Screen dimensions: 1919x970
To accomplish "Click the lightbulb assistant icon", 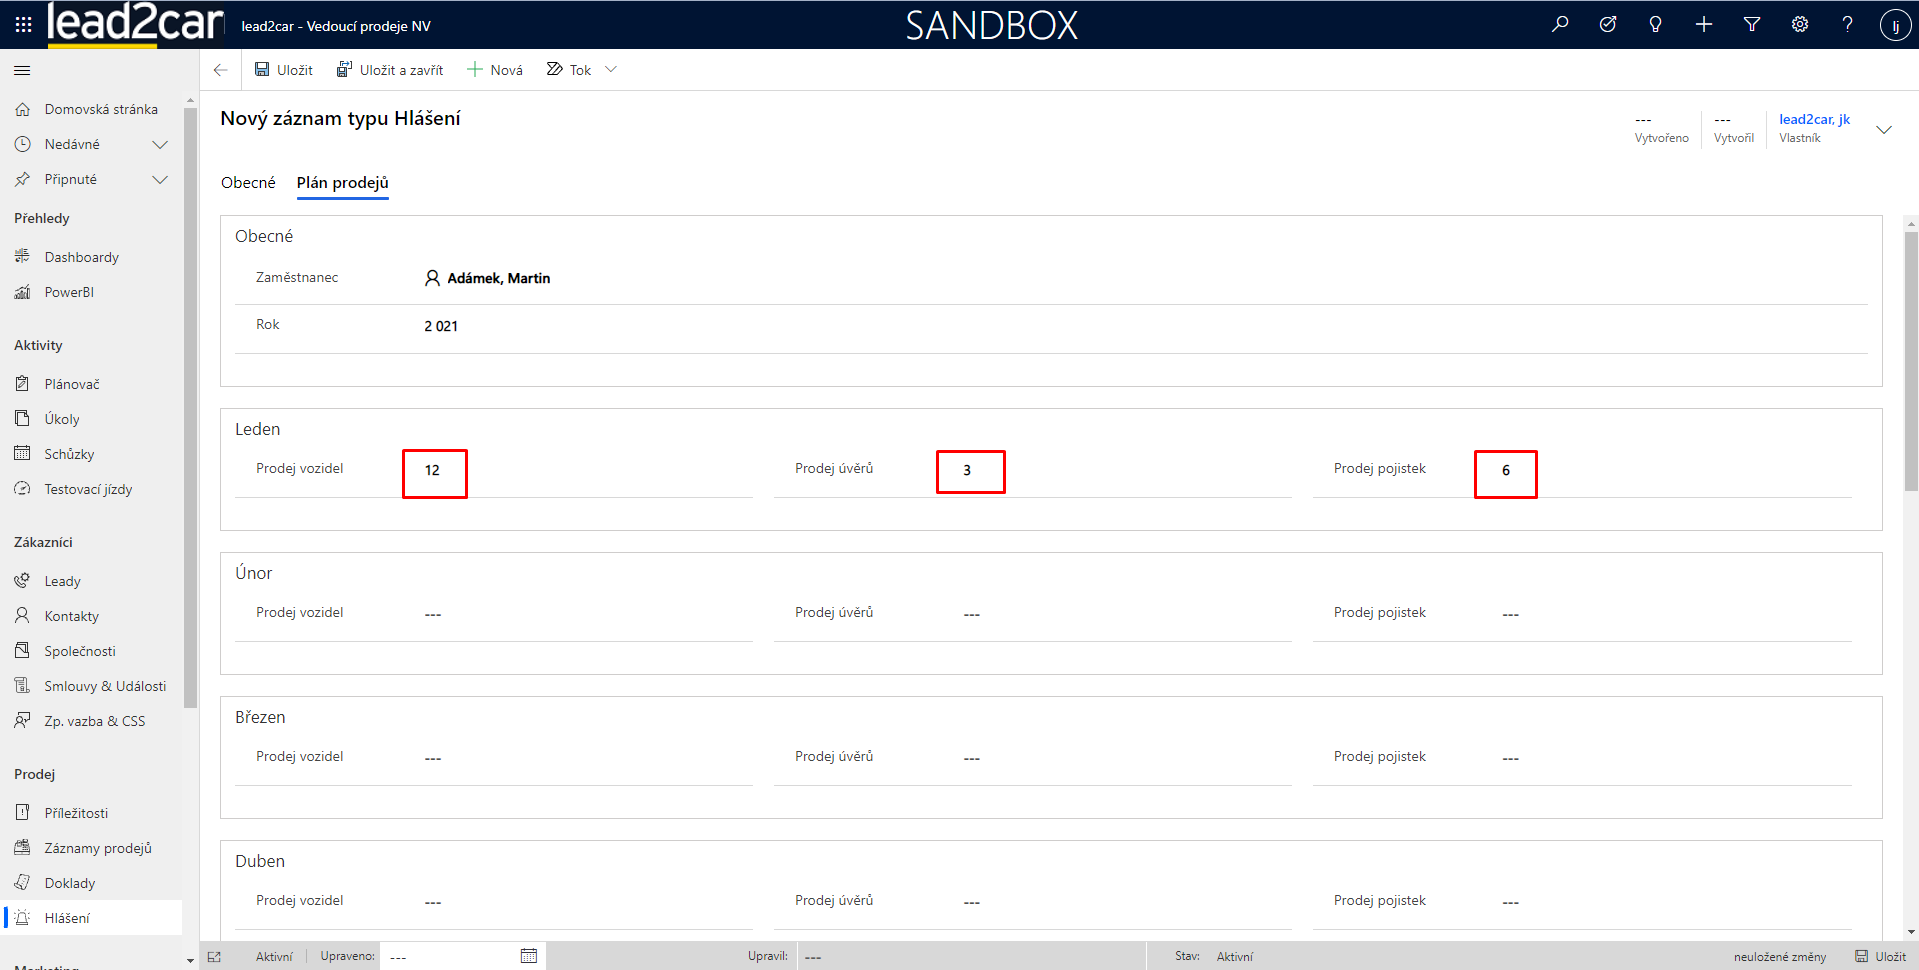I will (x=1656, y=24).
